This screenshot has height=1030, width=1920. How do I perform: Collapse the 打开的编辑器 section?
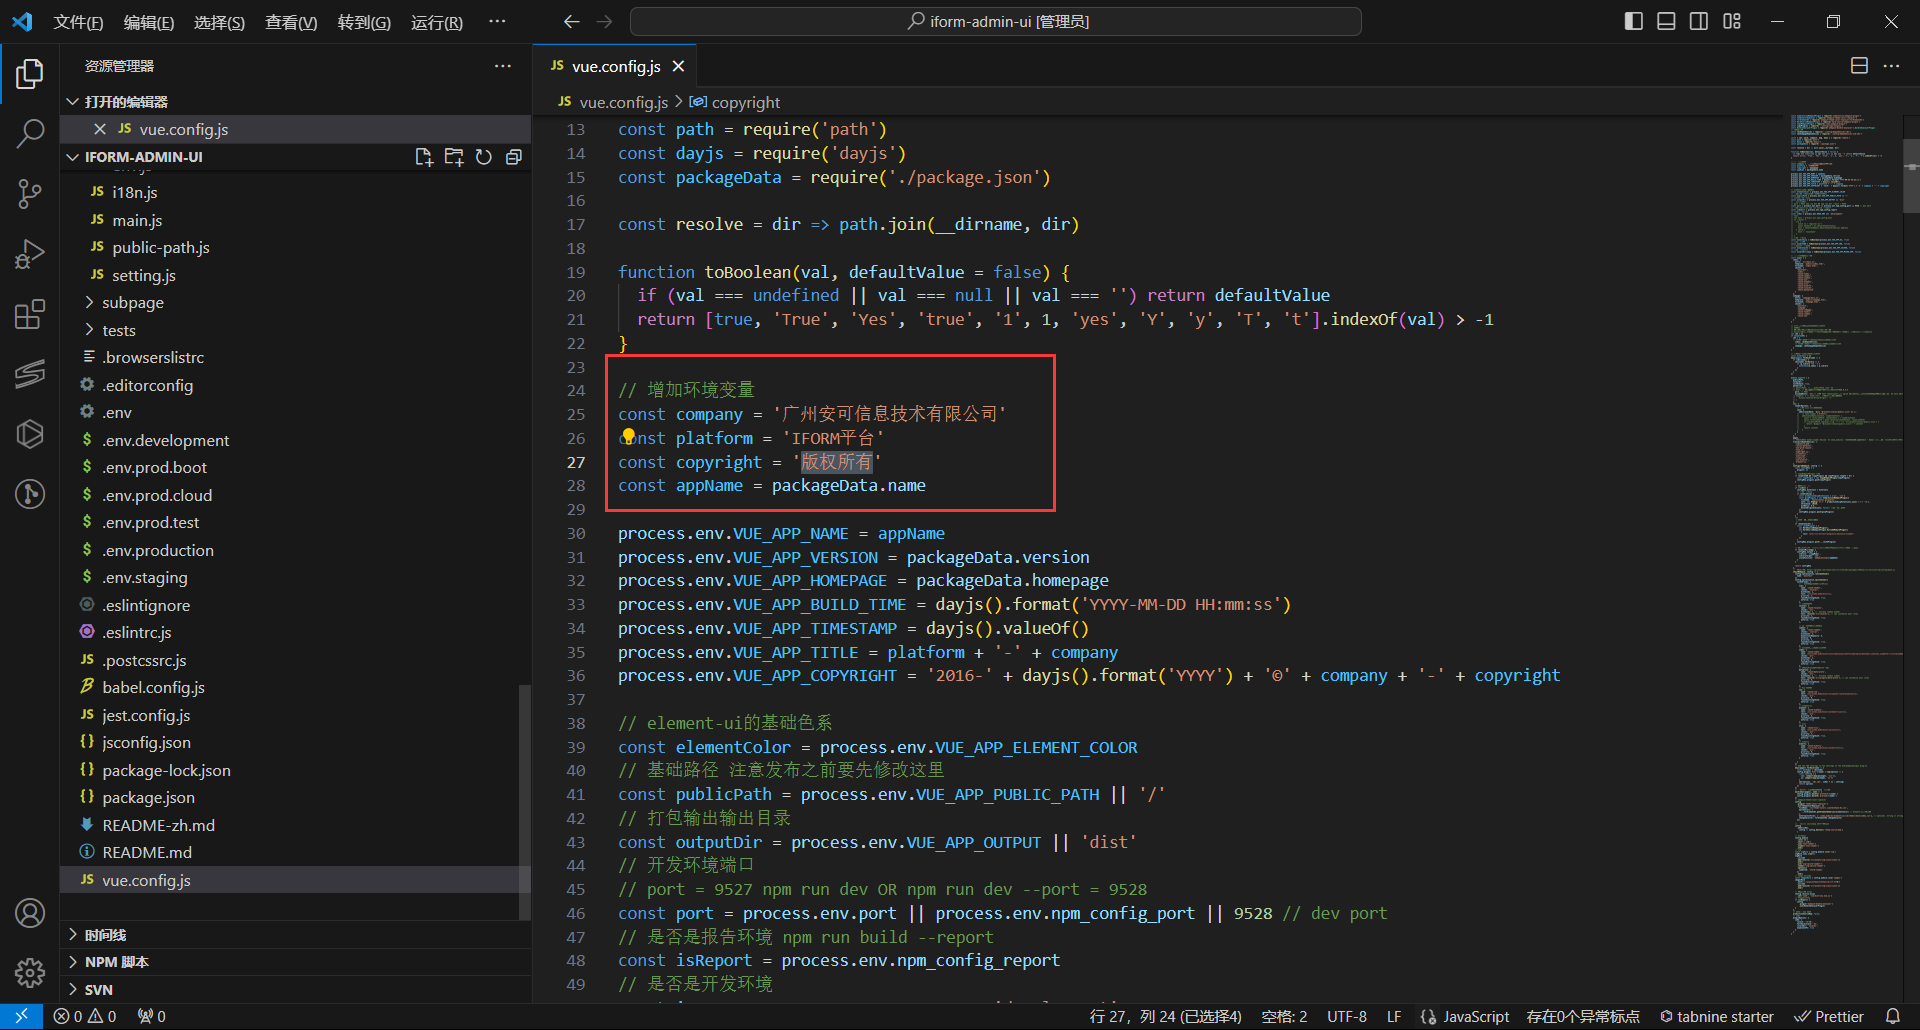tap(126, 102)
